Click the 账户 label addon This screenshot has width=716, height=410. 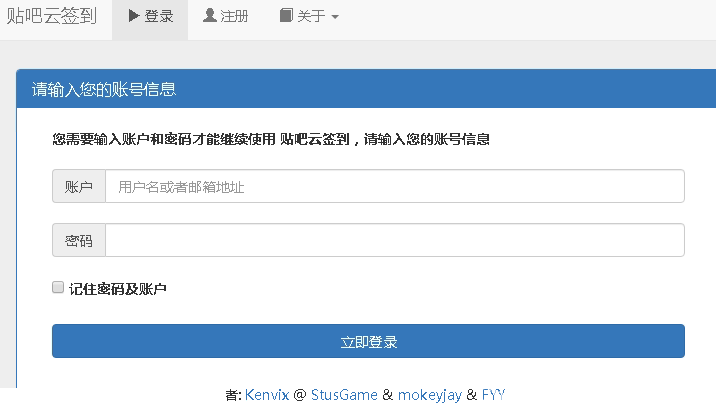pos(79,186)
